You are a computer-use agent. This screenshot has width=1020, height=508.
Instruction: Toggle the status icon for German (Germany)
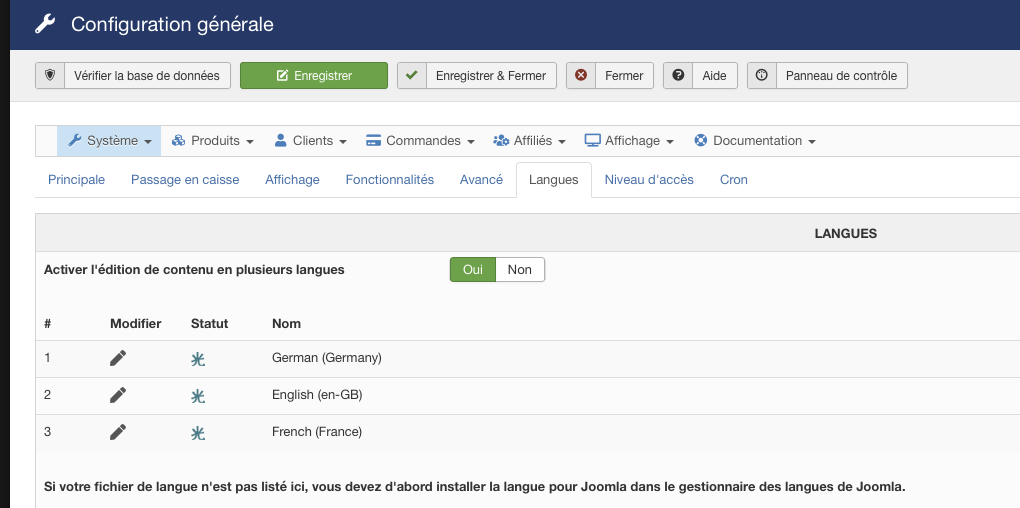click(198, 359)
